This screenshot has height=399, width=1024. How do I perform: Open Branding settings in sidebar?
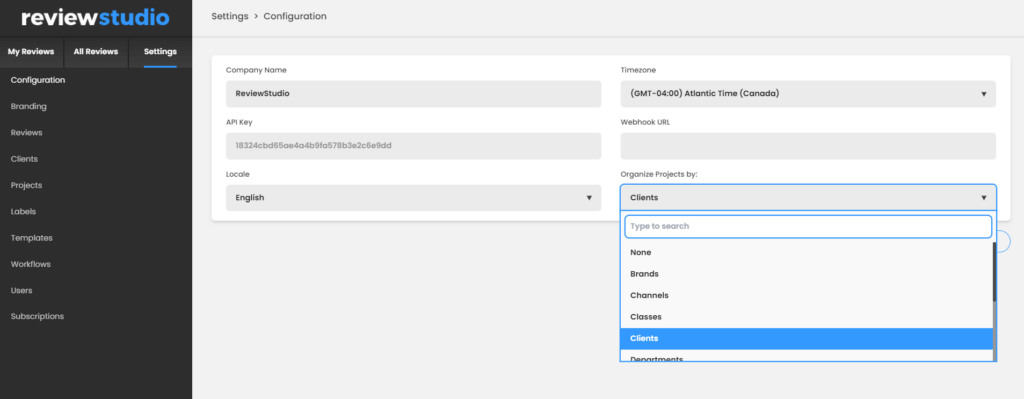[29, 106]
